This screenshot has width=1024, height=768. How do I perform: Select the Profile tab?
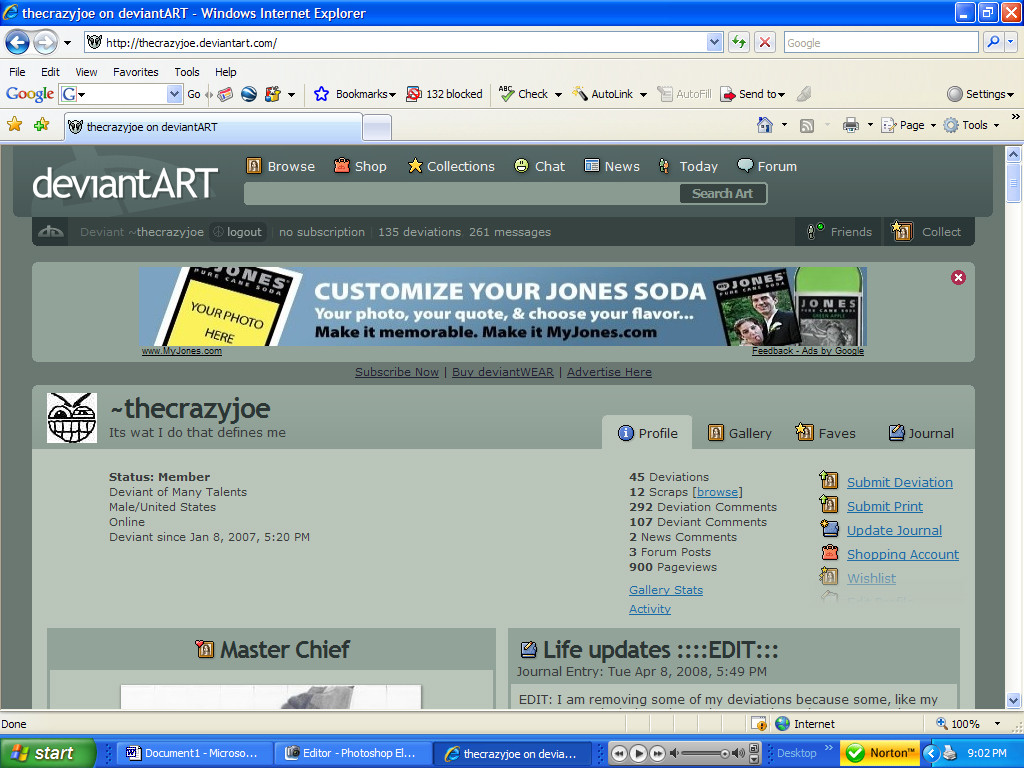point(648,433)
